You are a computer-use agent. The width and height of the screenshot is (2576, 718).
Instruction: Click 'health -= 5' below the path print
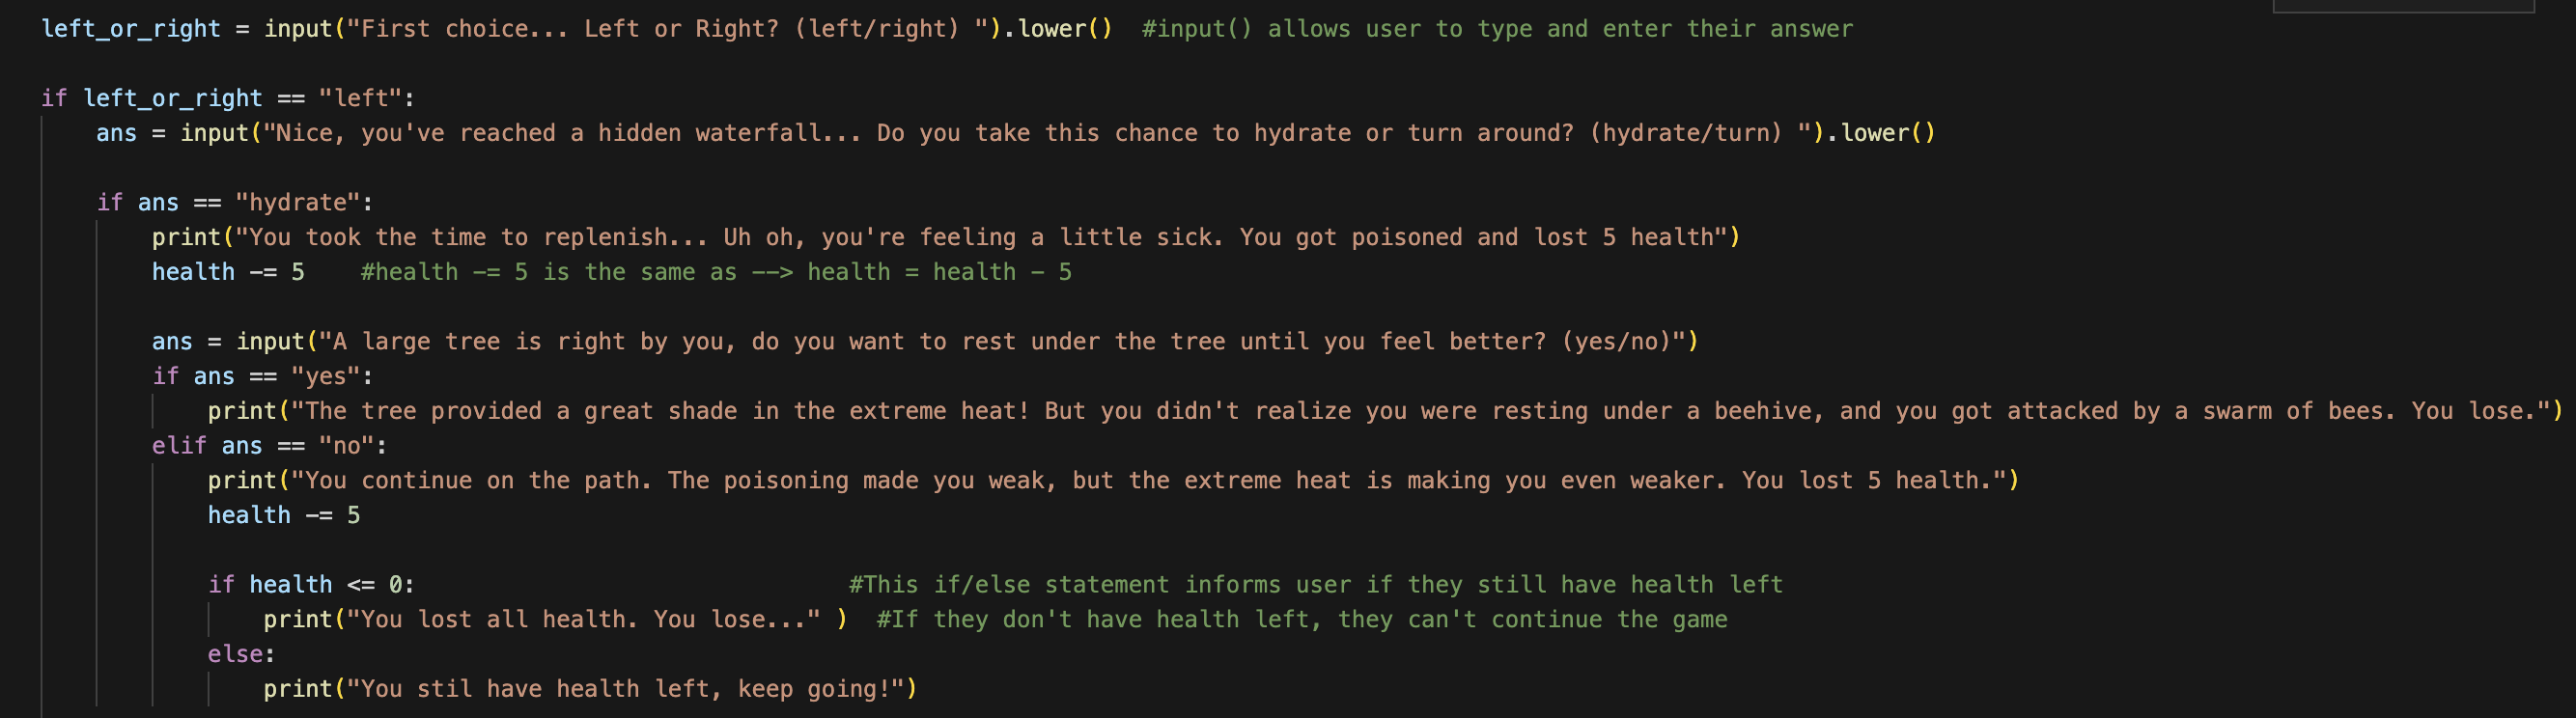point(284,515)
